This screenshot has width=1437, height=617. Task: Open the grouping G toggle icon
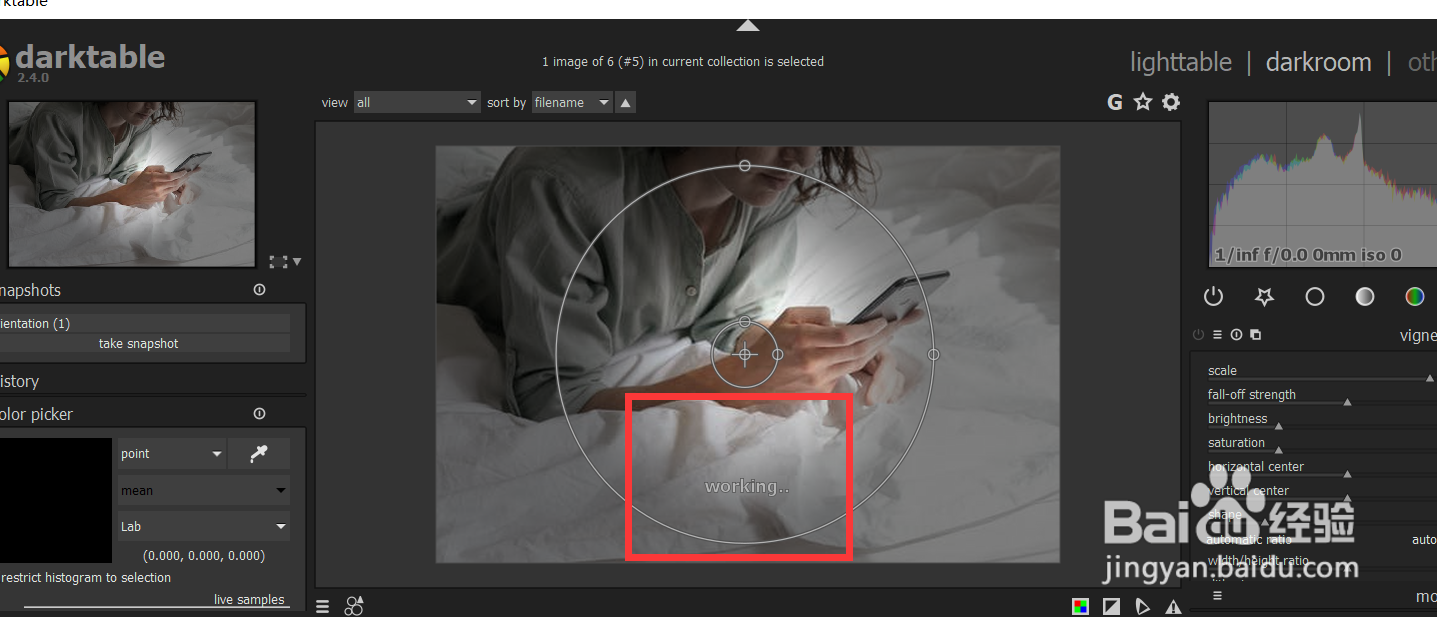1115,102
